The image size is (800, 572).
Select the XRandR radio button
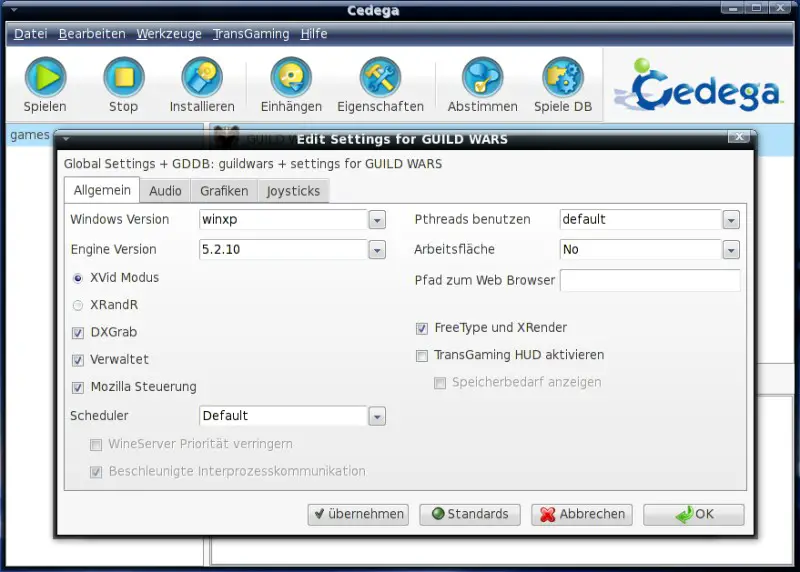pos(78,305)
